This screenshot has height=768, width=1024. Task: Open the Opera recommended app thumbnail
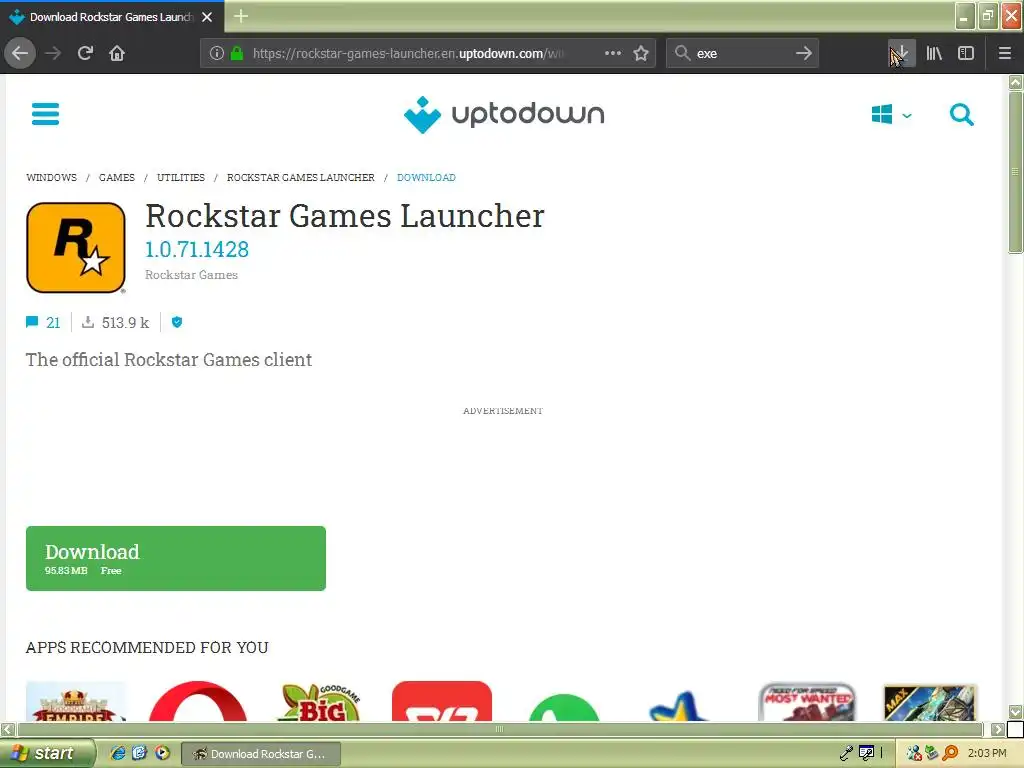tap(198, 702)
